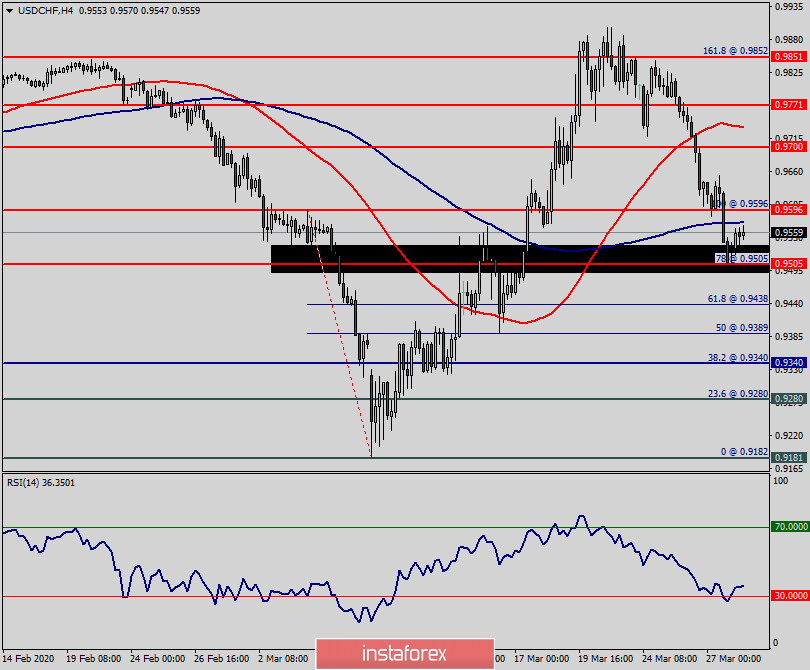Click the RSI(14) indicator label
The height and width of the screenshot is (670, 810).
[41, 483]
